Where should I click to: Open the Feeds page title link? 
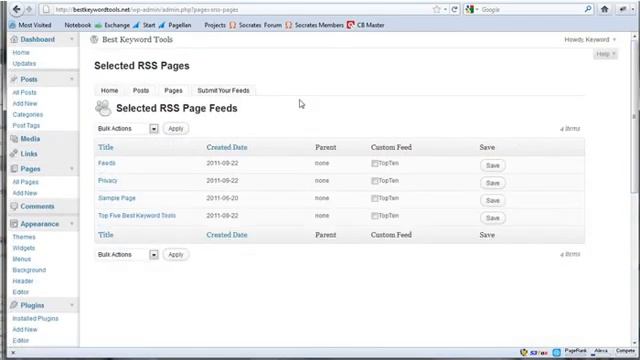coord(107,163)
